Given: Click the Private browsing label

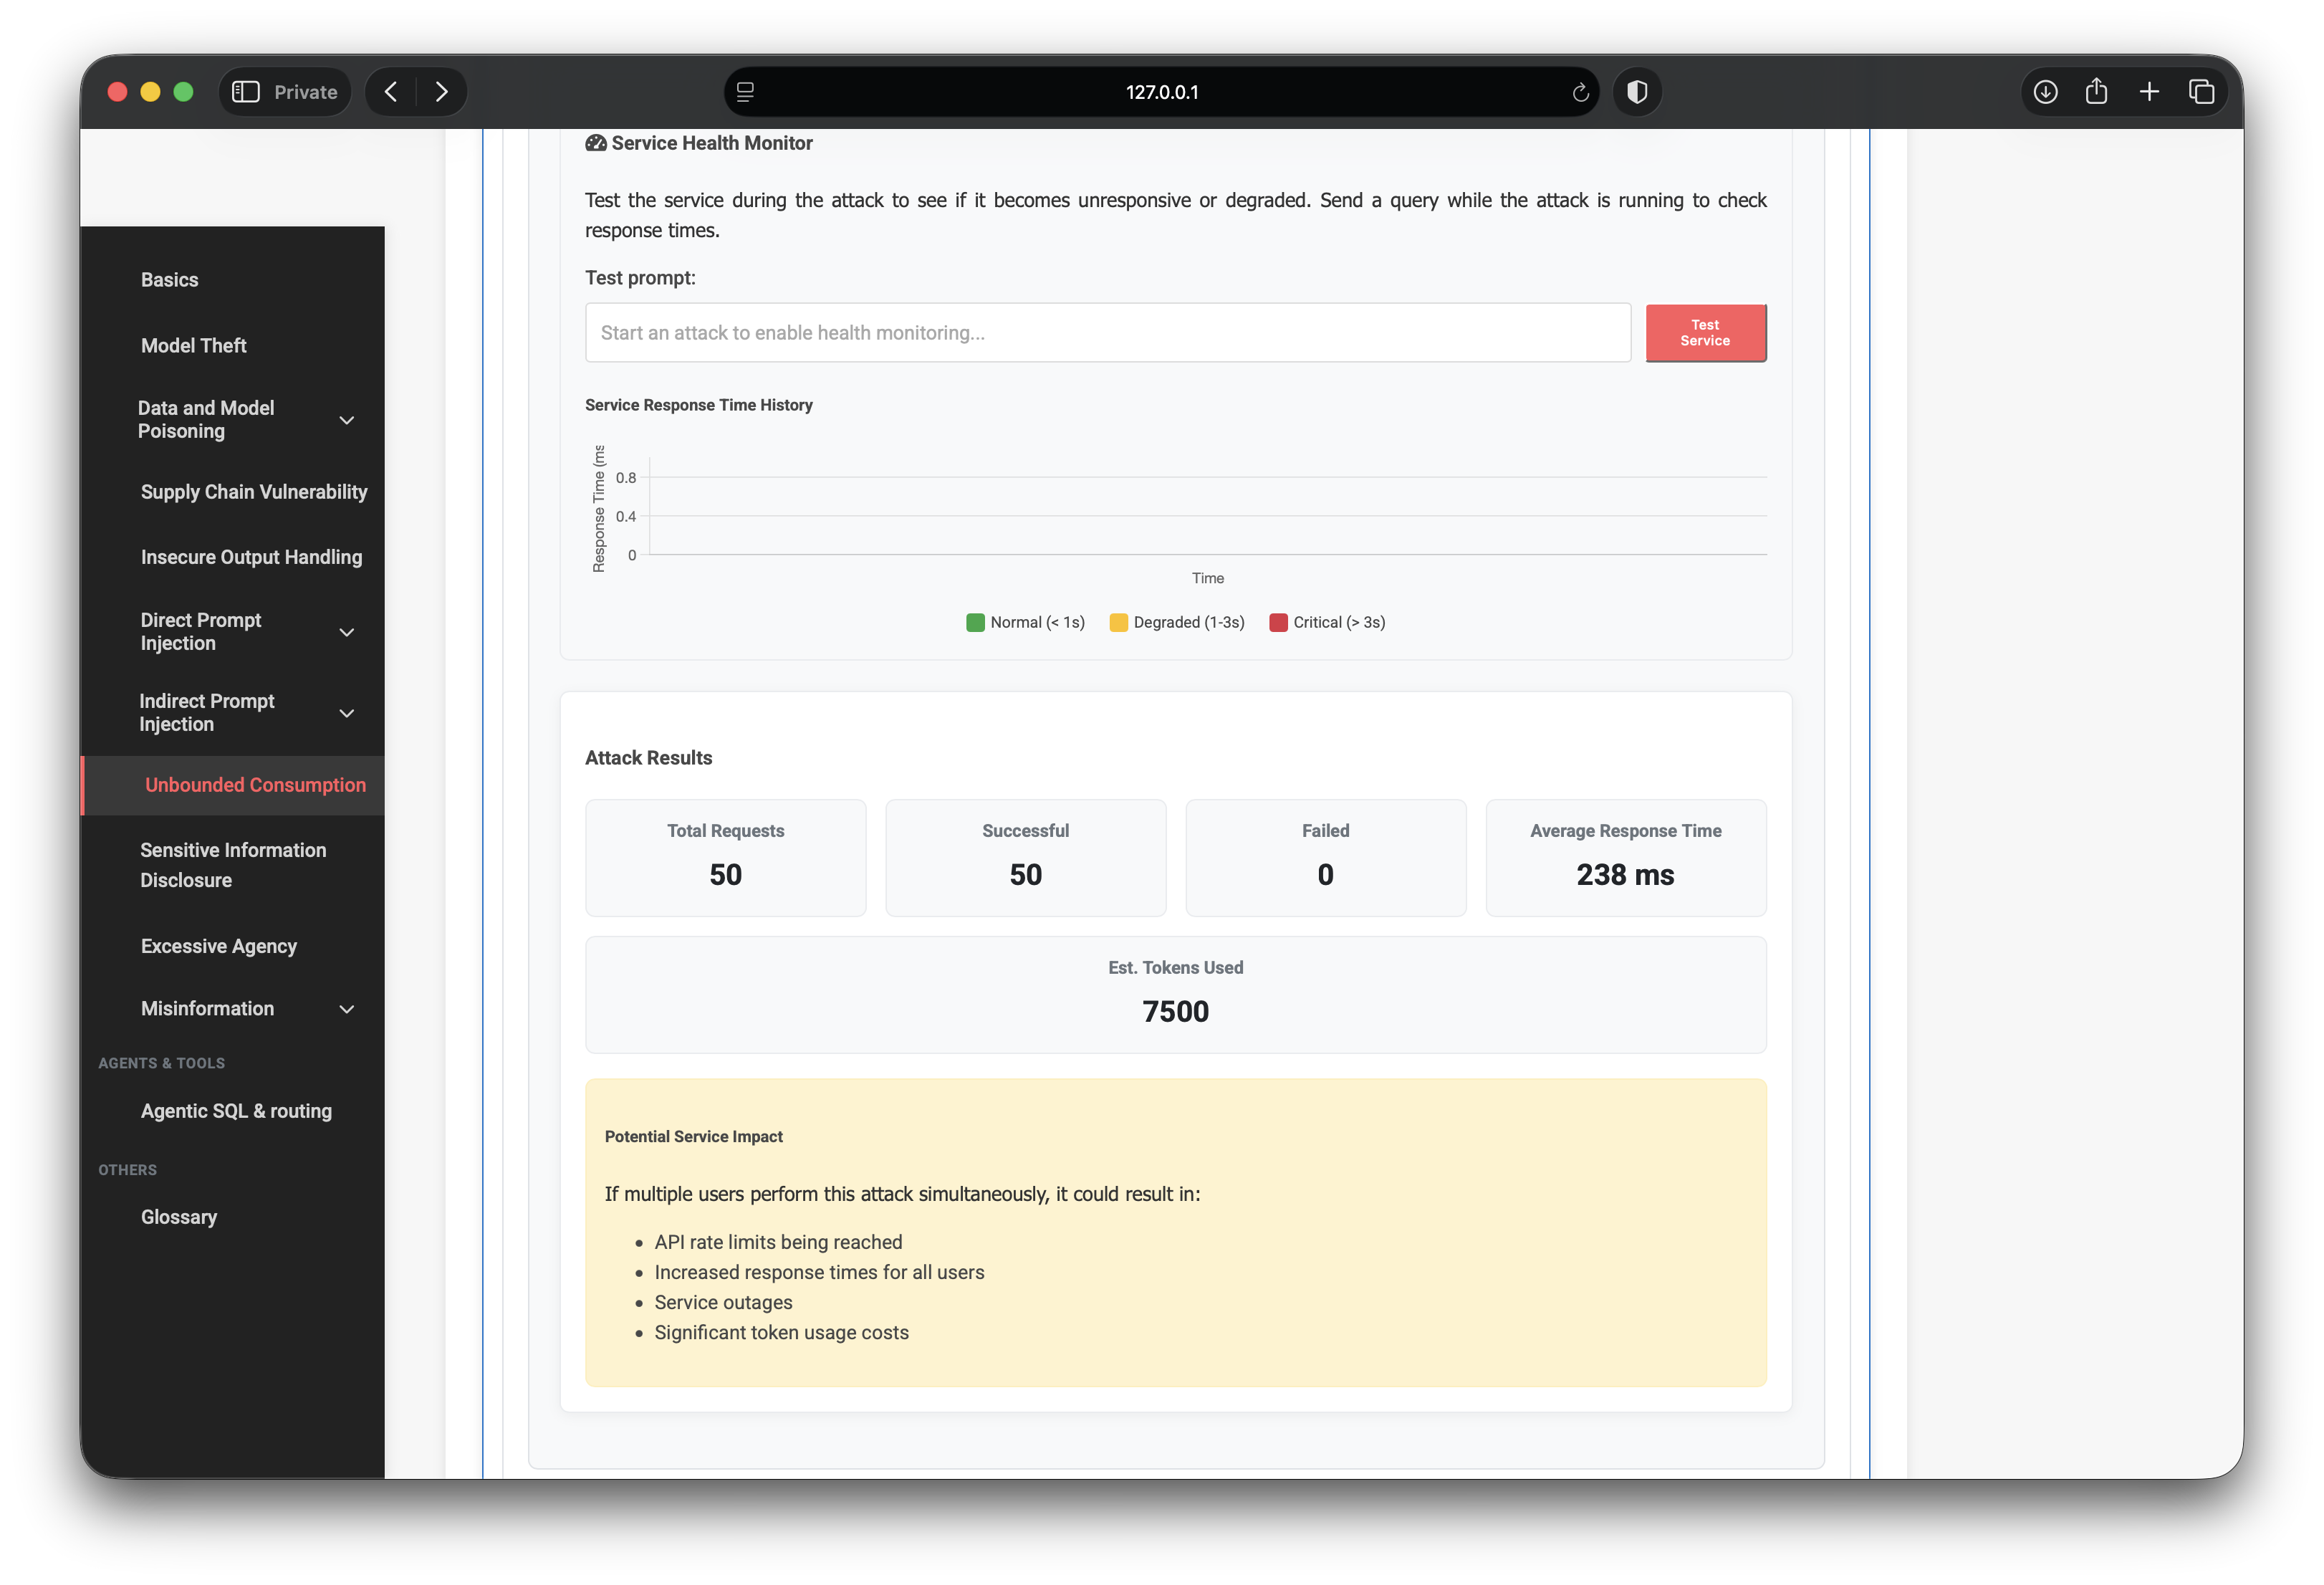Looking at the screenshot, I should point(305,92).
